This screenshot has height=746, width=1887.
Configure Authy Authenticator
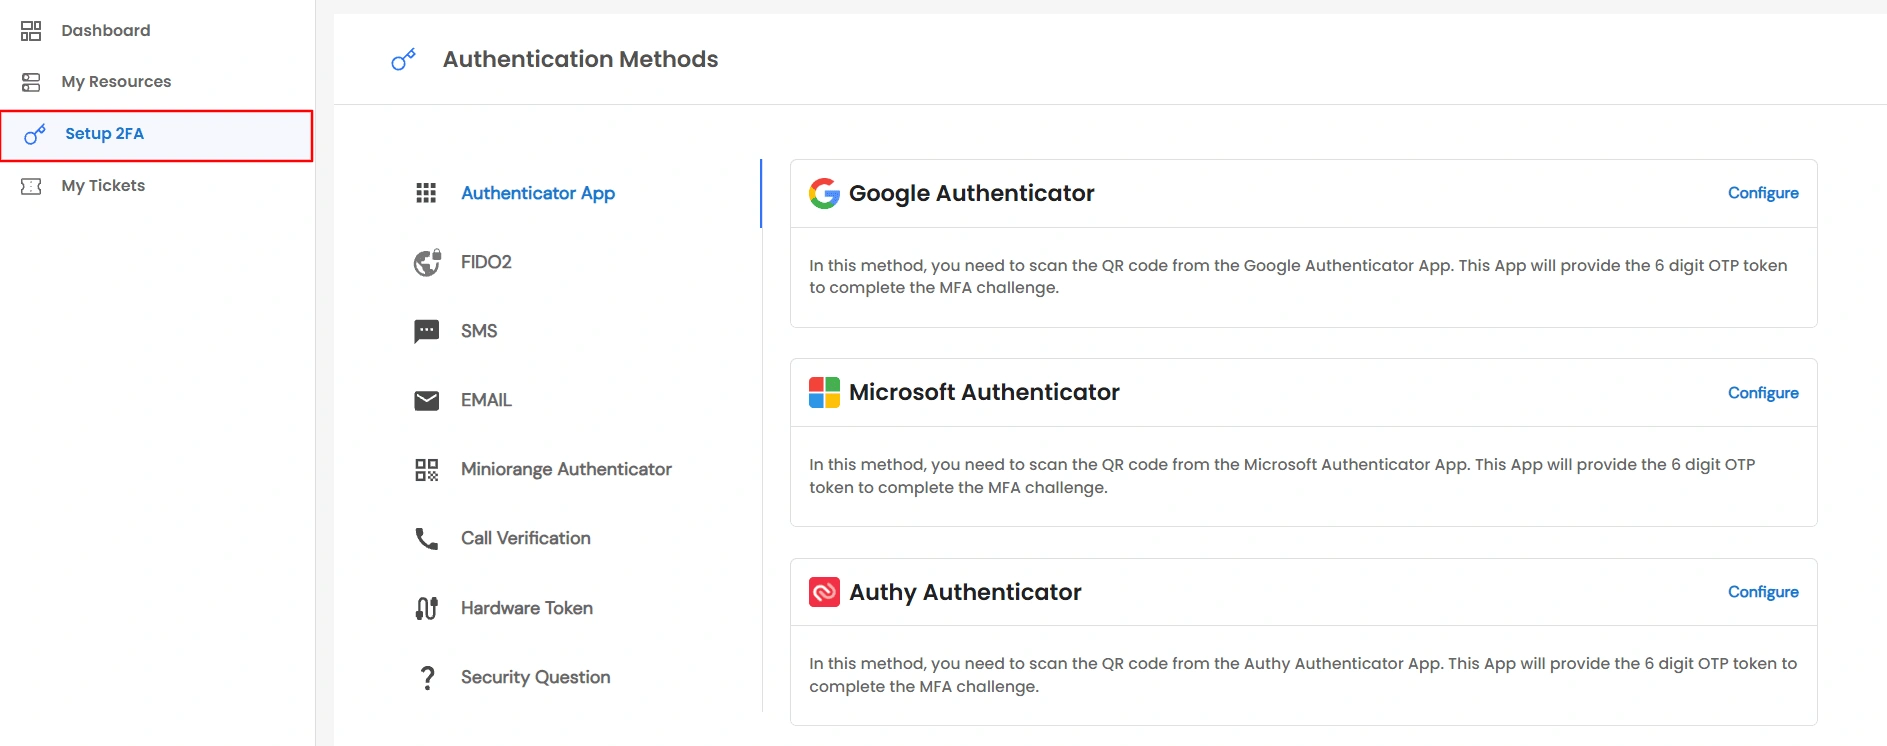click(1763, 592)
